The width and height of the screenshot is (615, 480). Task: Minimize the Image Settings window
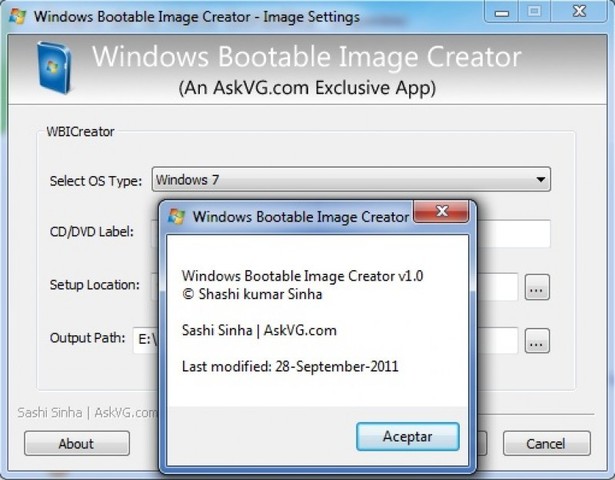click(x=502, y=12)
